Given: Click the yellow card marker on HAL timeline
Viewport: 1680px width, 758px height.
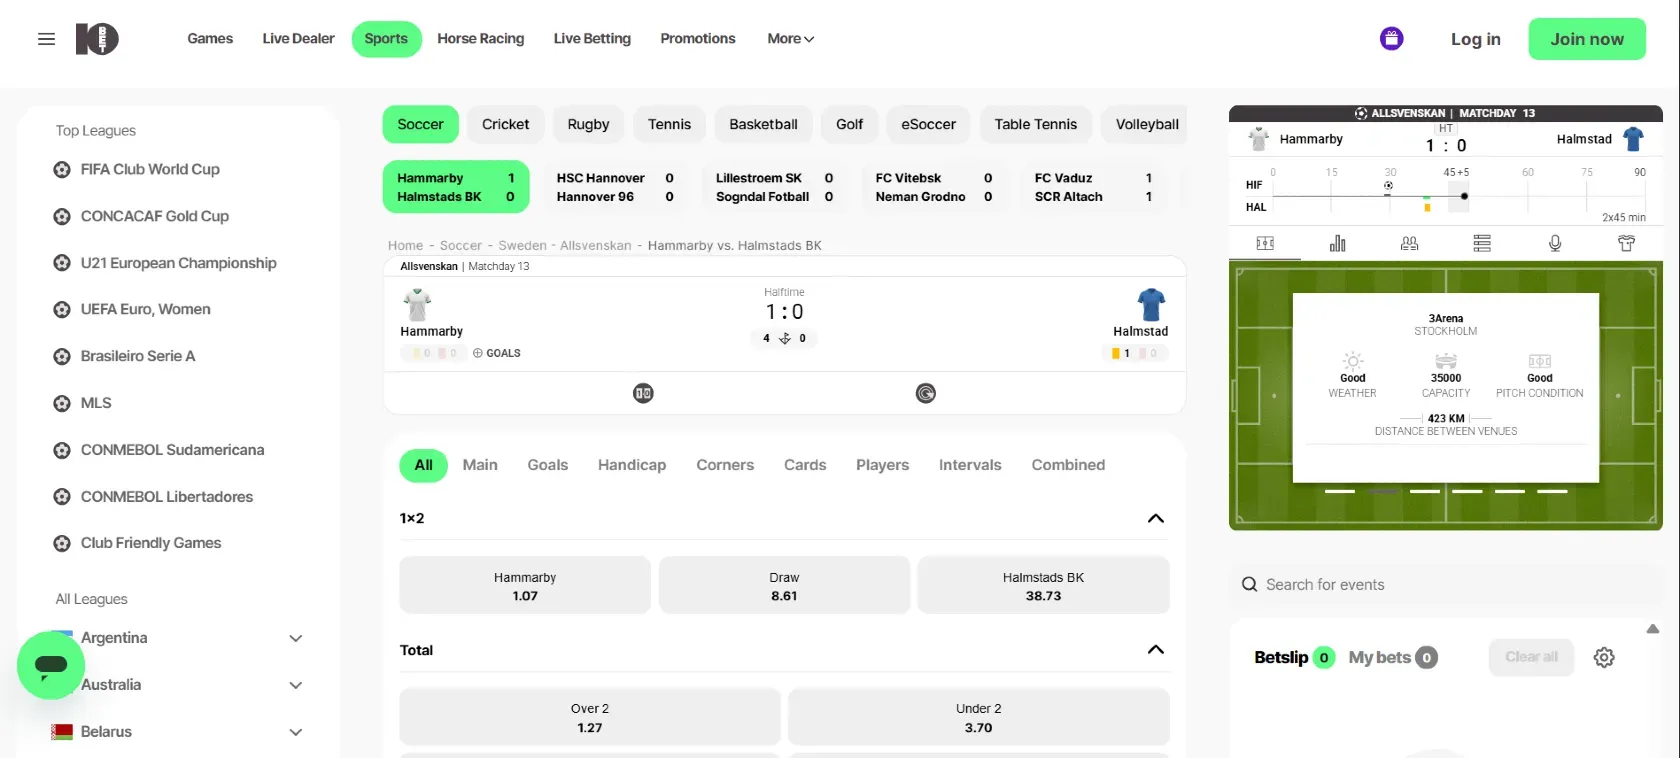Looking at the screenshot, I should click(1427, 208).
